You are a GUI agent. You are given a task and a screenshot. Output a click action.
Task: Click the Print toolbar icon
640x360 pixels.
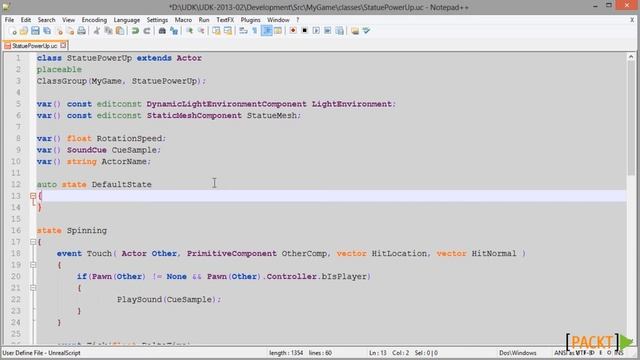click(82, 31)
